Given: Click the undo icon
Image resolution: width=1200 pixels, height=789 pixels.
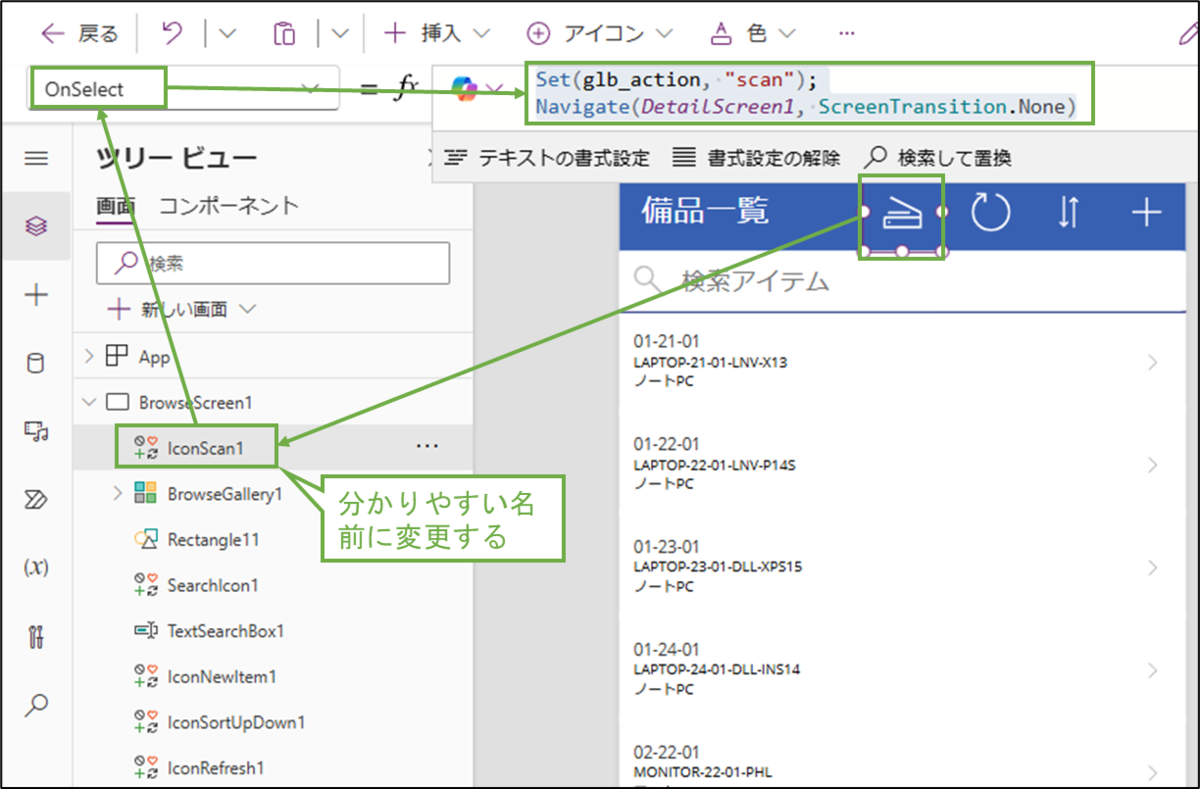Looking at the screenshot, I should coord(172,34).
